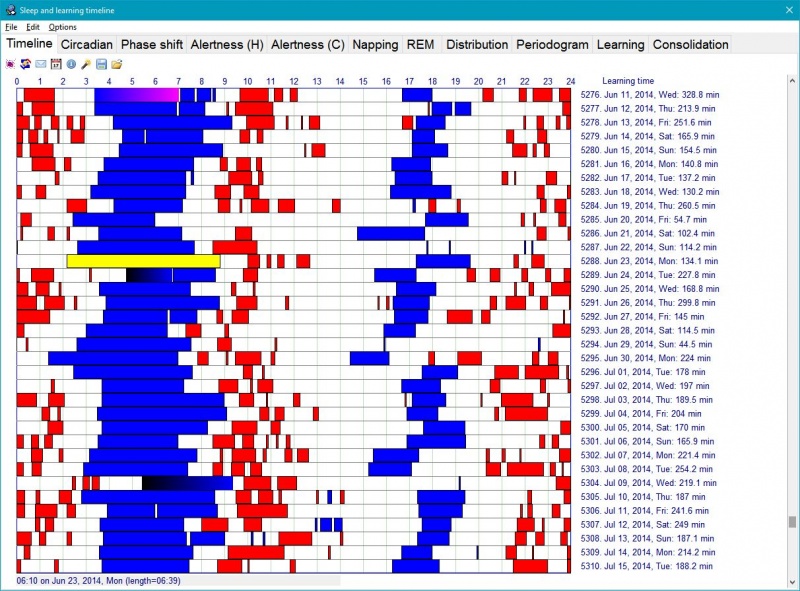Select the wand tool on the toolbar
This screenshot has height=591, width=800.
(85, 63)
